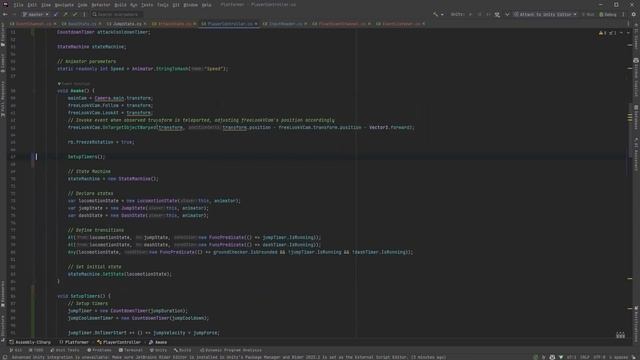Switch to the InputReader.cs tab
Image resolution: width=640 pixels, height=360 pixels.
(285, 24)
